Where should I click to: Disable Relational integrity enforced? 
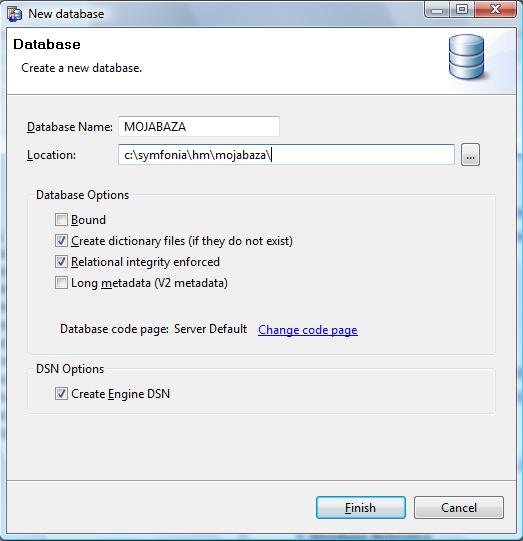point(61,262)
